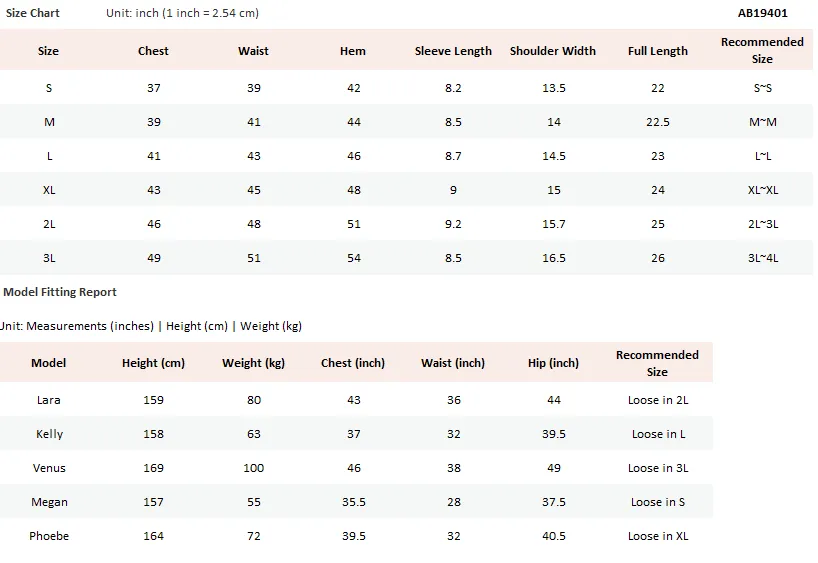Image resolution: width=818 pixels, height=563 pixels.
Task: Click the 3L~4L recommended size cell
Action: [763, 258]
